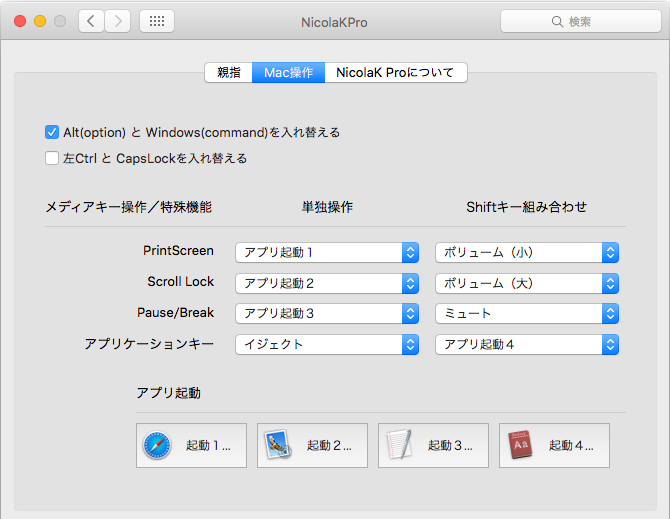Open Pause/Break 単独操作 dropdown アプリ起動3
This screenshot has width=670, height=519.
(327, 314)
